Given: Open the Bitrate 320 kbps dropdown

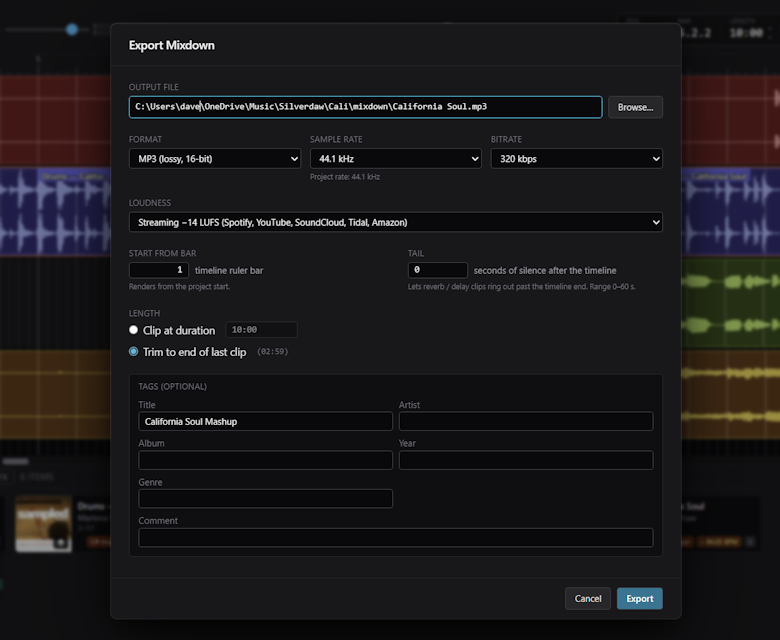Looking at the screenshot, I should (577, 159).
